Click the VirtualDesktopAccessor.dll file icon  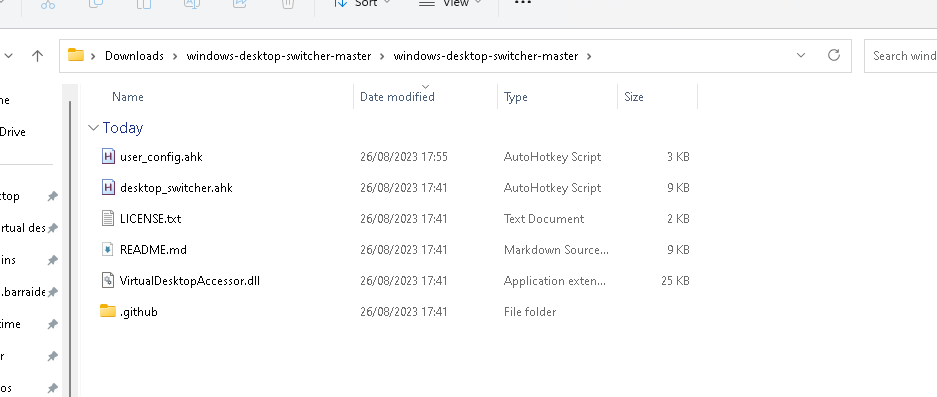pyautogui.click(x=108, y=280)
